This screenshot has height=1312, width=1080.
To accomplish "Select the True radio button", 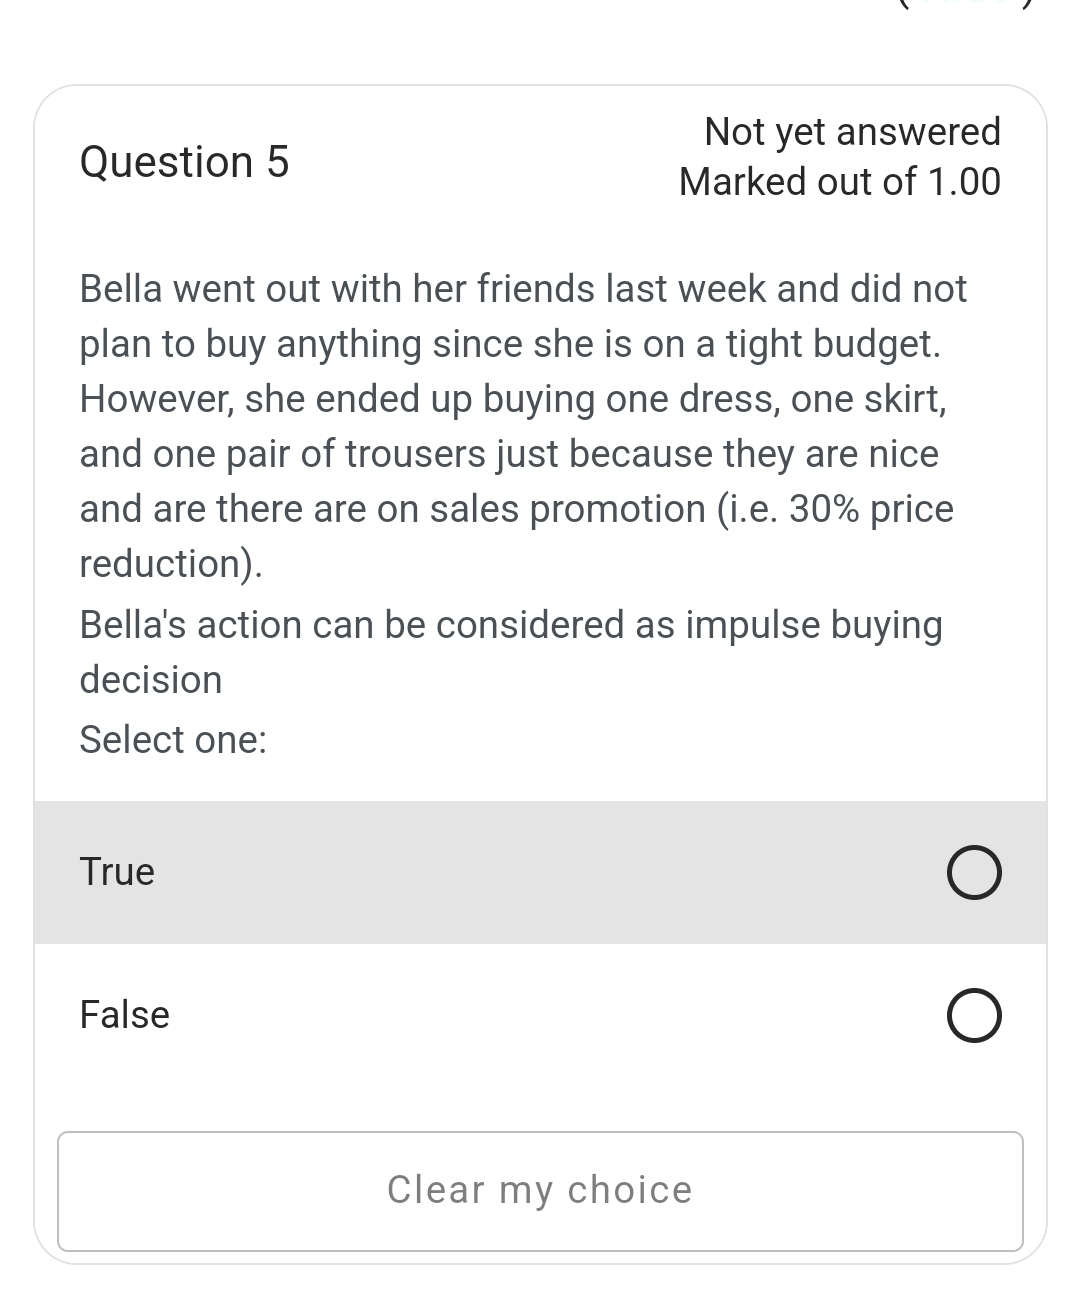I will coord(973,873).
